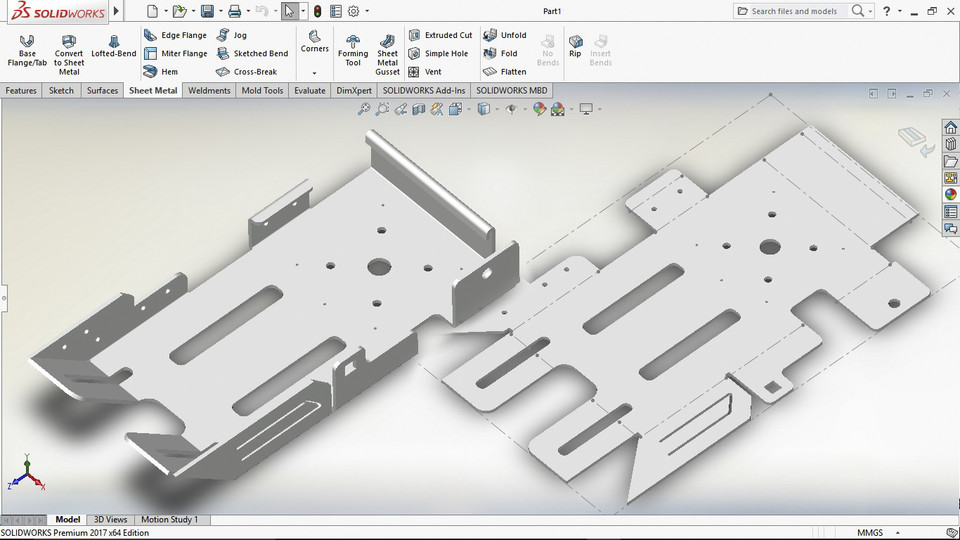Click the Search files and models field
This screenshot has height=540, width=960.
[x=794, y=11]
